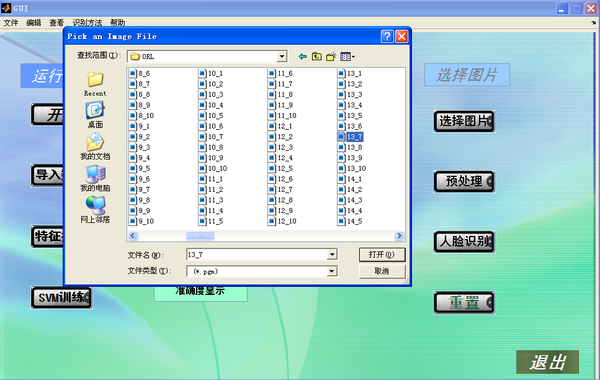Click the 取消 button

coord(382,271)
